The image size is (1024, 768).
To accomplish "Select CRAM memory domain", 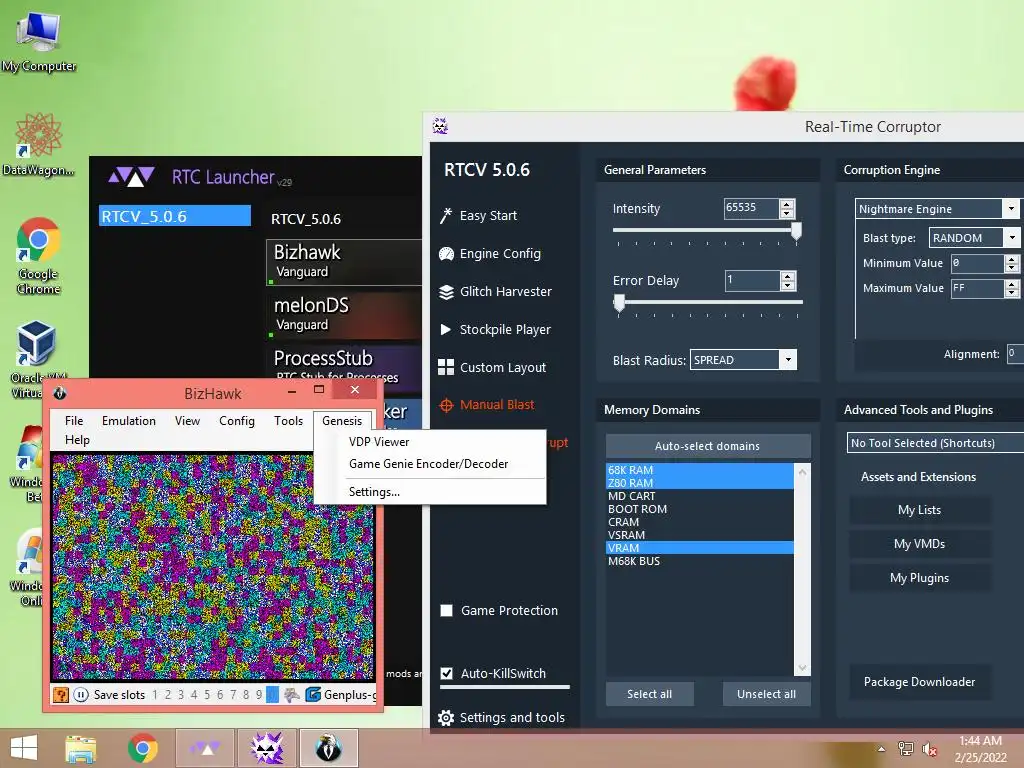I will (x=700, y=522).
